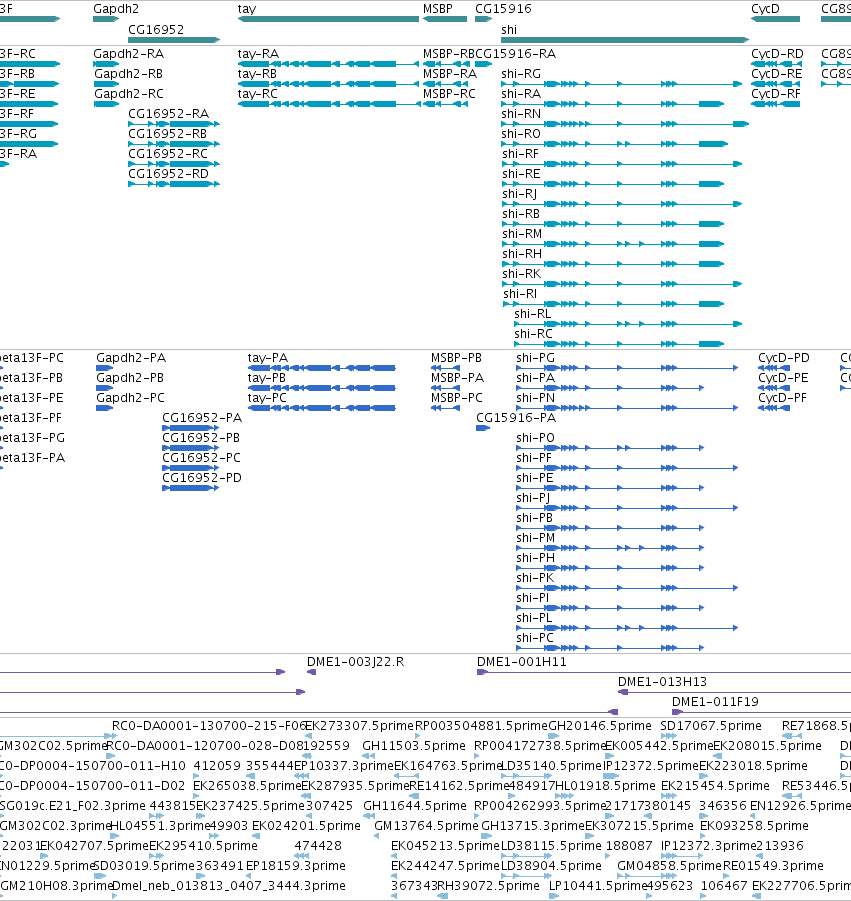Click the tay gene name
The height and width of the screenshot is (901, 851).
pos(247,9)
